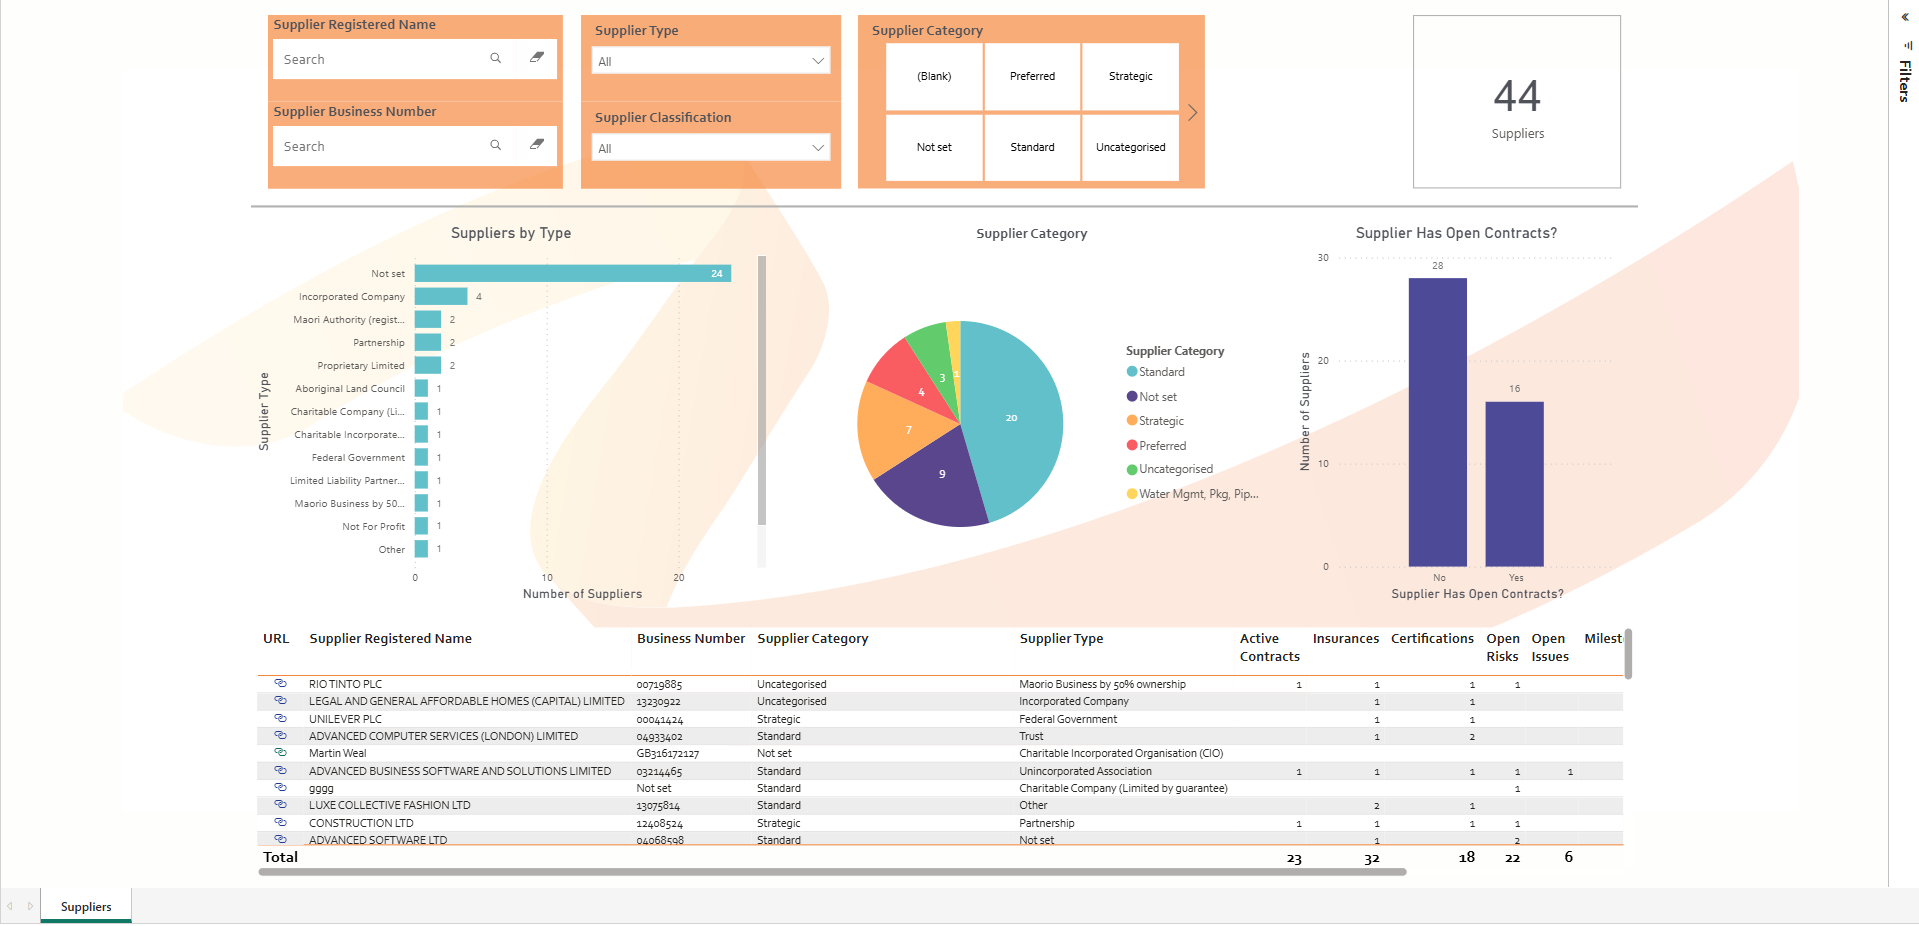This screenshot has height=926, width=1919.
Task: Click in the Supplier Business Number search field
Action: click(x=380, y=146)
